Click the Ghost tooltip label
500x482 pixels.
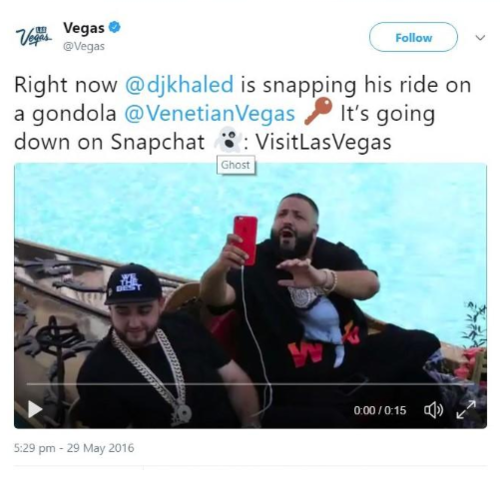coord(236,165)
